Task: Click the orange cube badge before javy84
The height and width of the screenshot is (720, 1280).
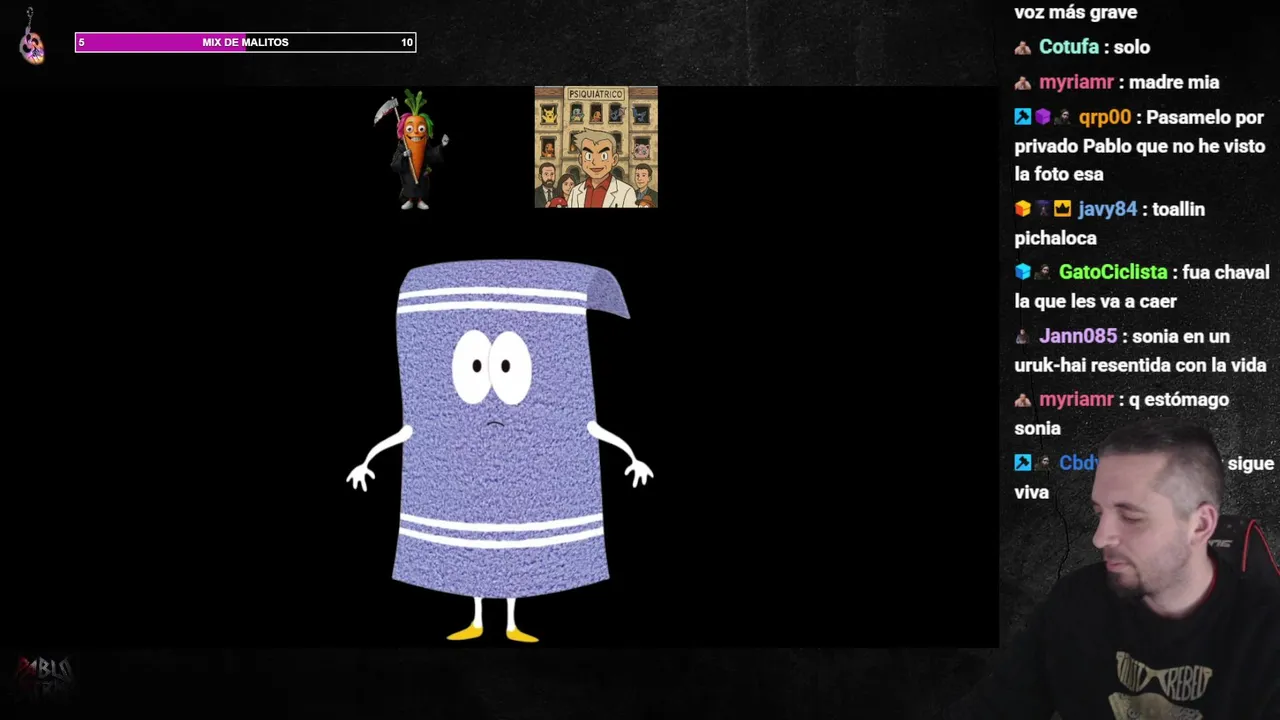Action: pos(1022,209)
